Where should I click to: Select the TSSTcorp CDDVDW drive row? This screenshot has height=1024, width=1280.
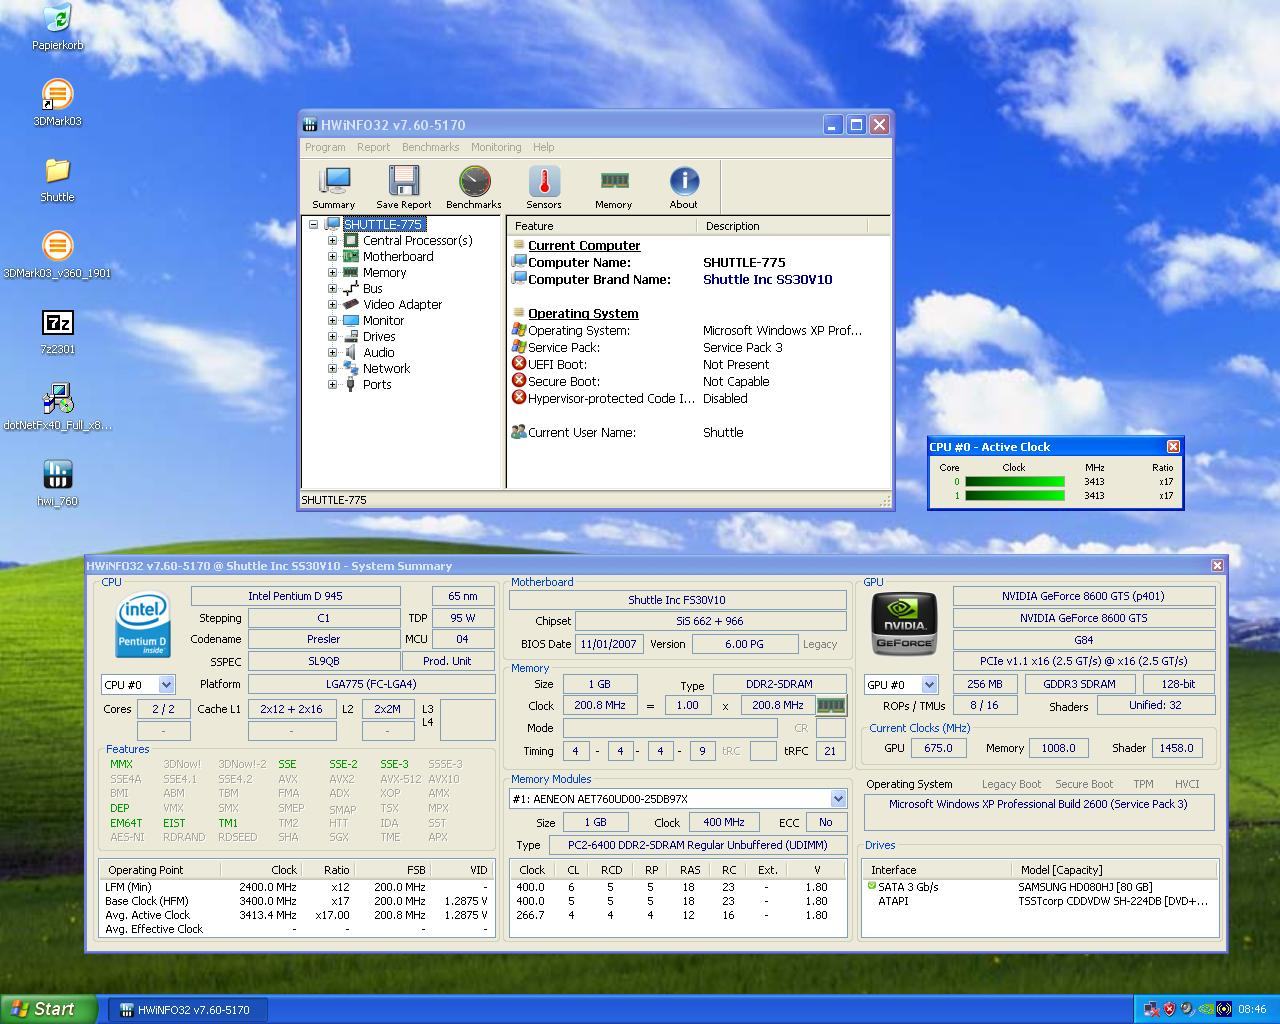pyautogui.click(x=1039, y=901)
